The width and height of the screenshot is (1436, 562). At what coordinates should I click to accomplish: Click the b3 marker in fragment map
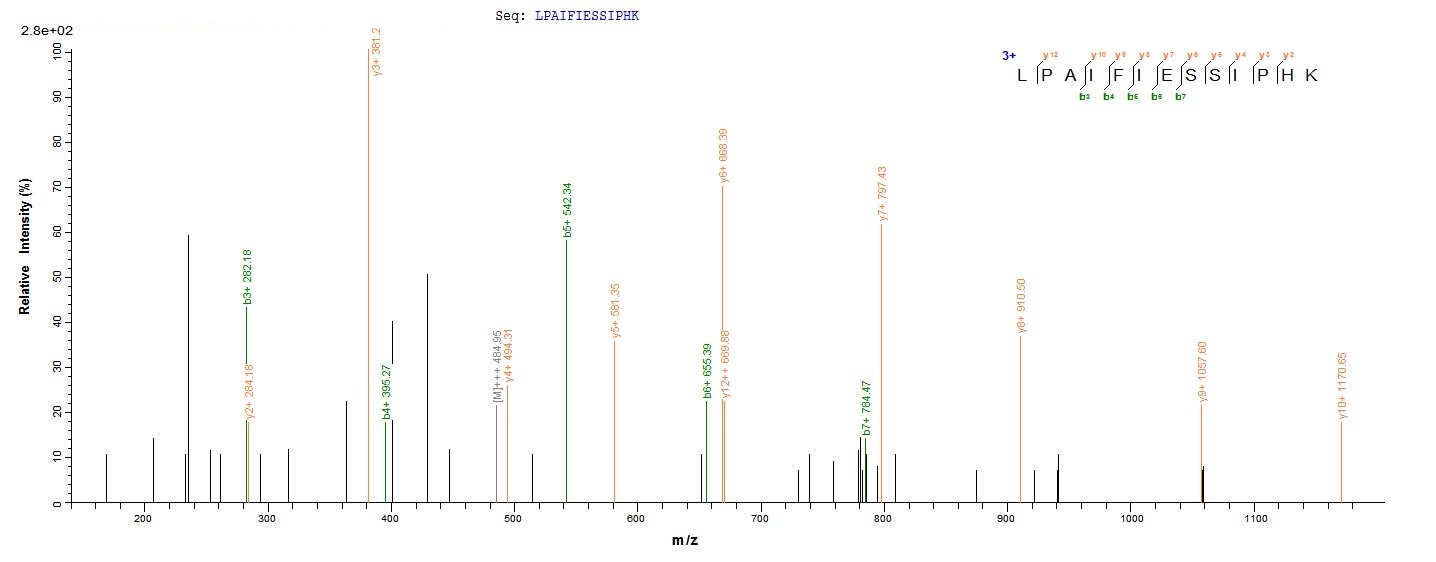coord(1084,97)
